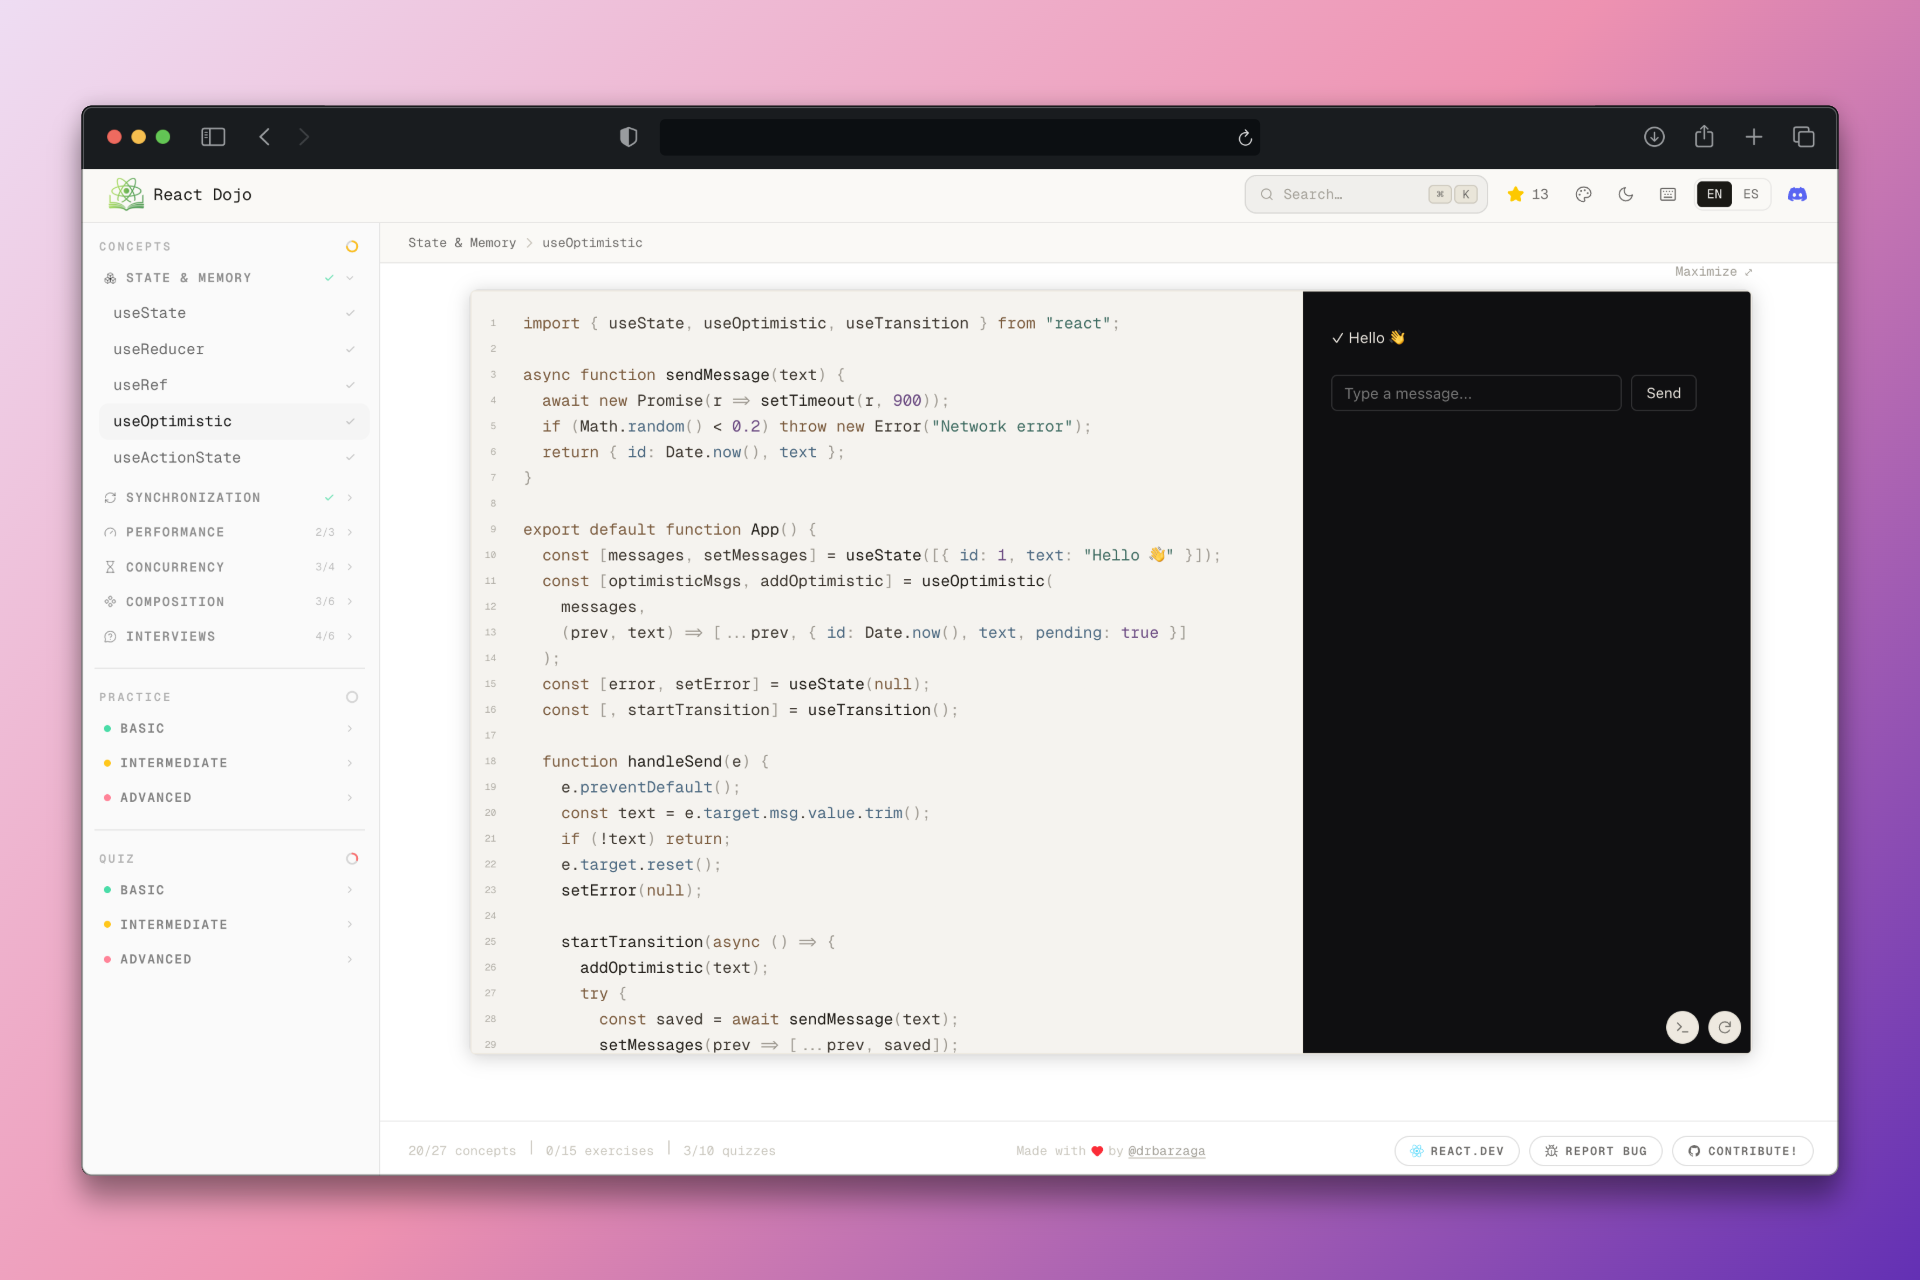Expand Concurrency section chevron
1920x1280 pixels.
point(350,567)
